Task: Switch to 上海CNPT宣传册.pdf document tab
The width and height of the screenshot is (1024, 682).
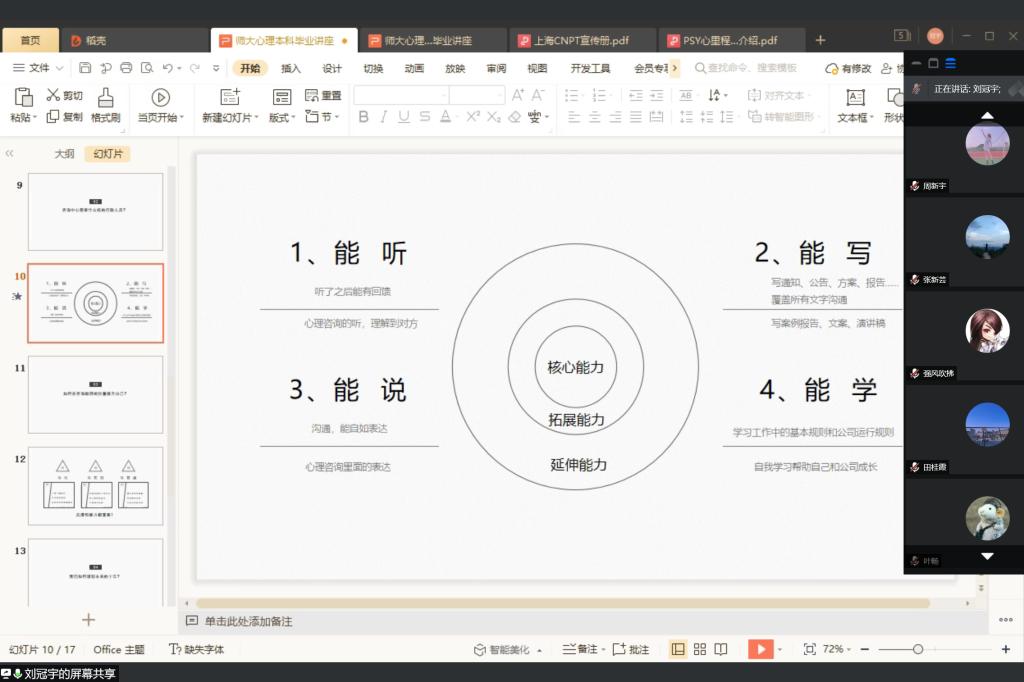Action: (x=581, y=41)
